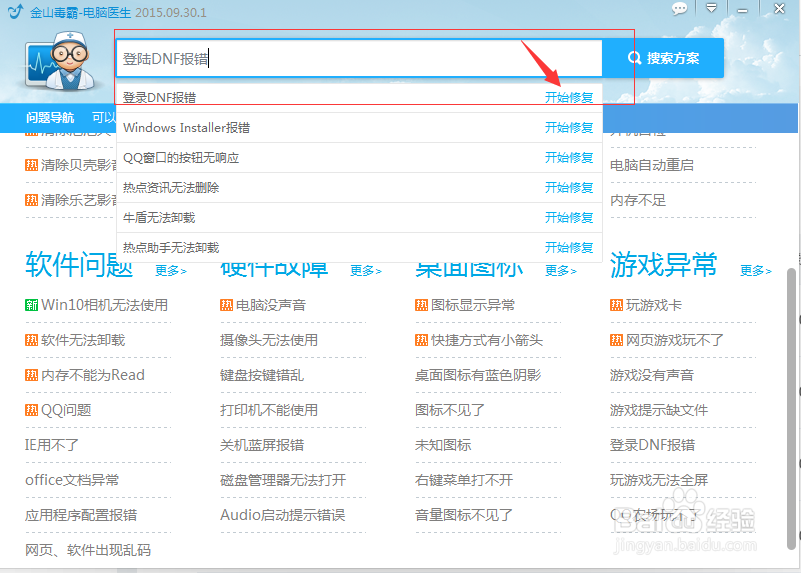Screen dimensions: 801x573
Task: Open Win10相机无法使用 entry
Action: tap(104, 305)
